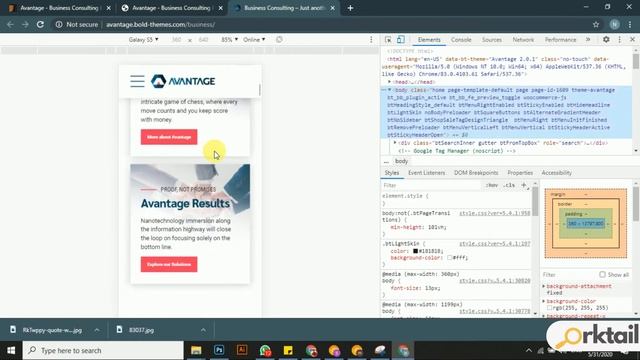The width and height of the screenshot is (640, 360).
Task: Open the DOM Breakpoints tab
Action: point(476,173)
